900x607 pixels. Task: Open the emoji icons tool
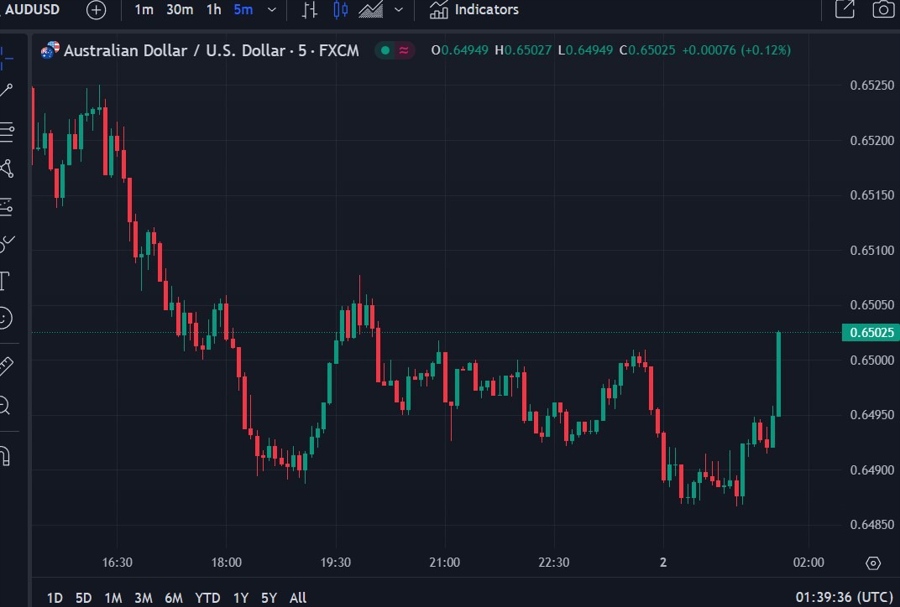point(5,318)
